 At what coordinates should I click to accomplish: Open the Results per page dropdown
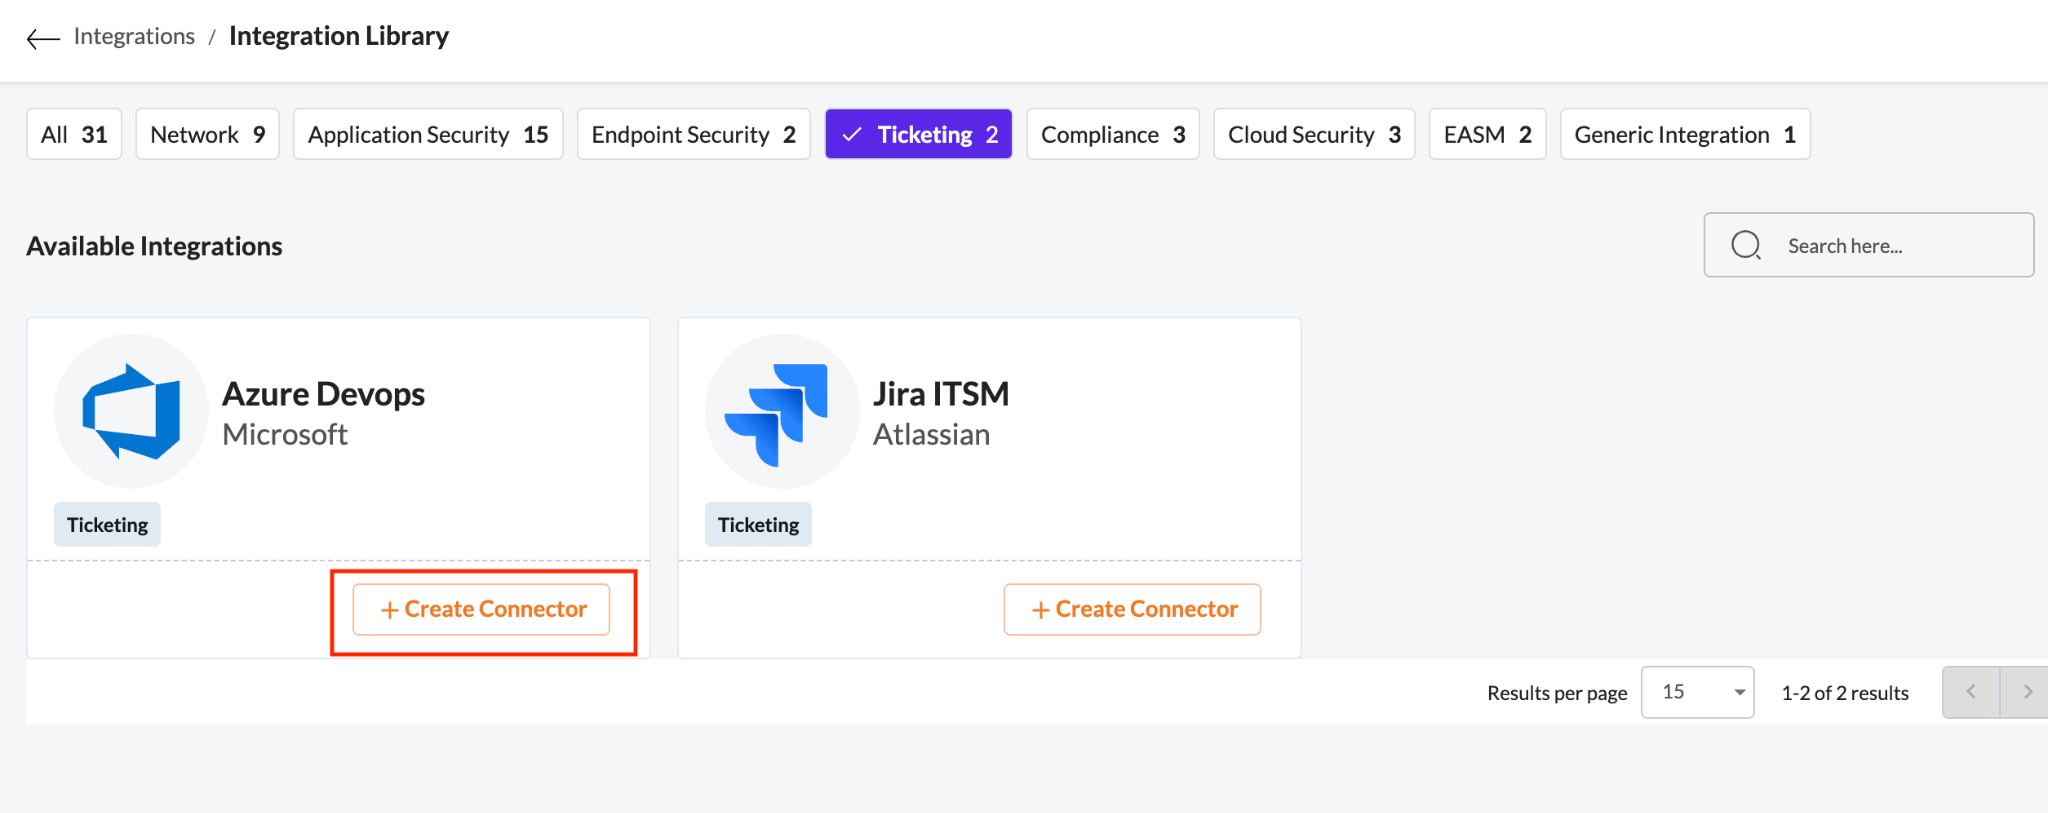coord(1697,692)
